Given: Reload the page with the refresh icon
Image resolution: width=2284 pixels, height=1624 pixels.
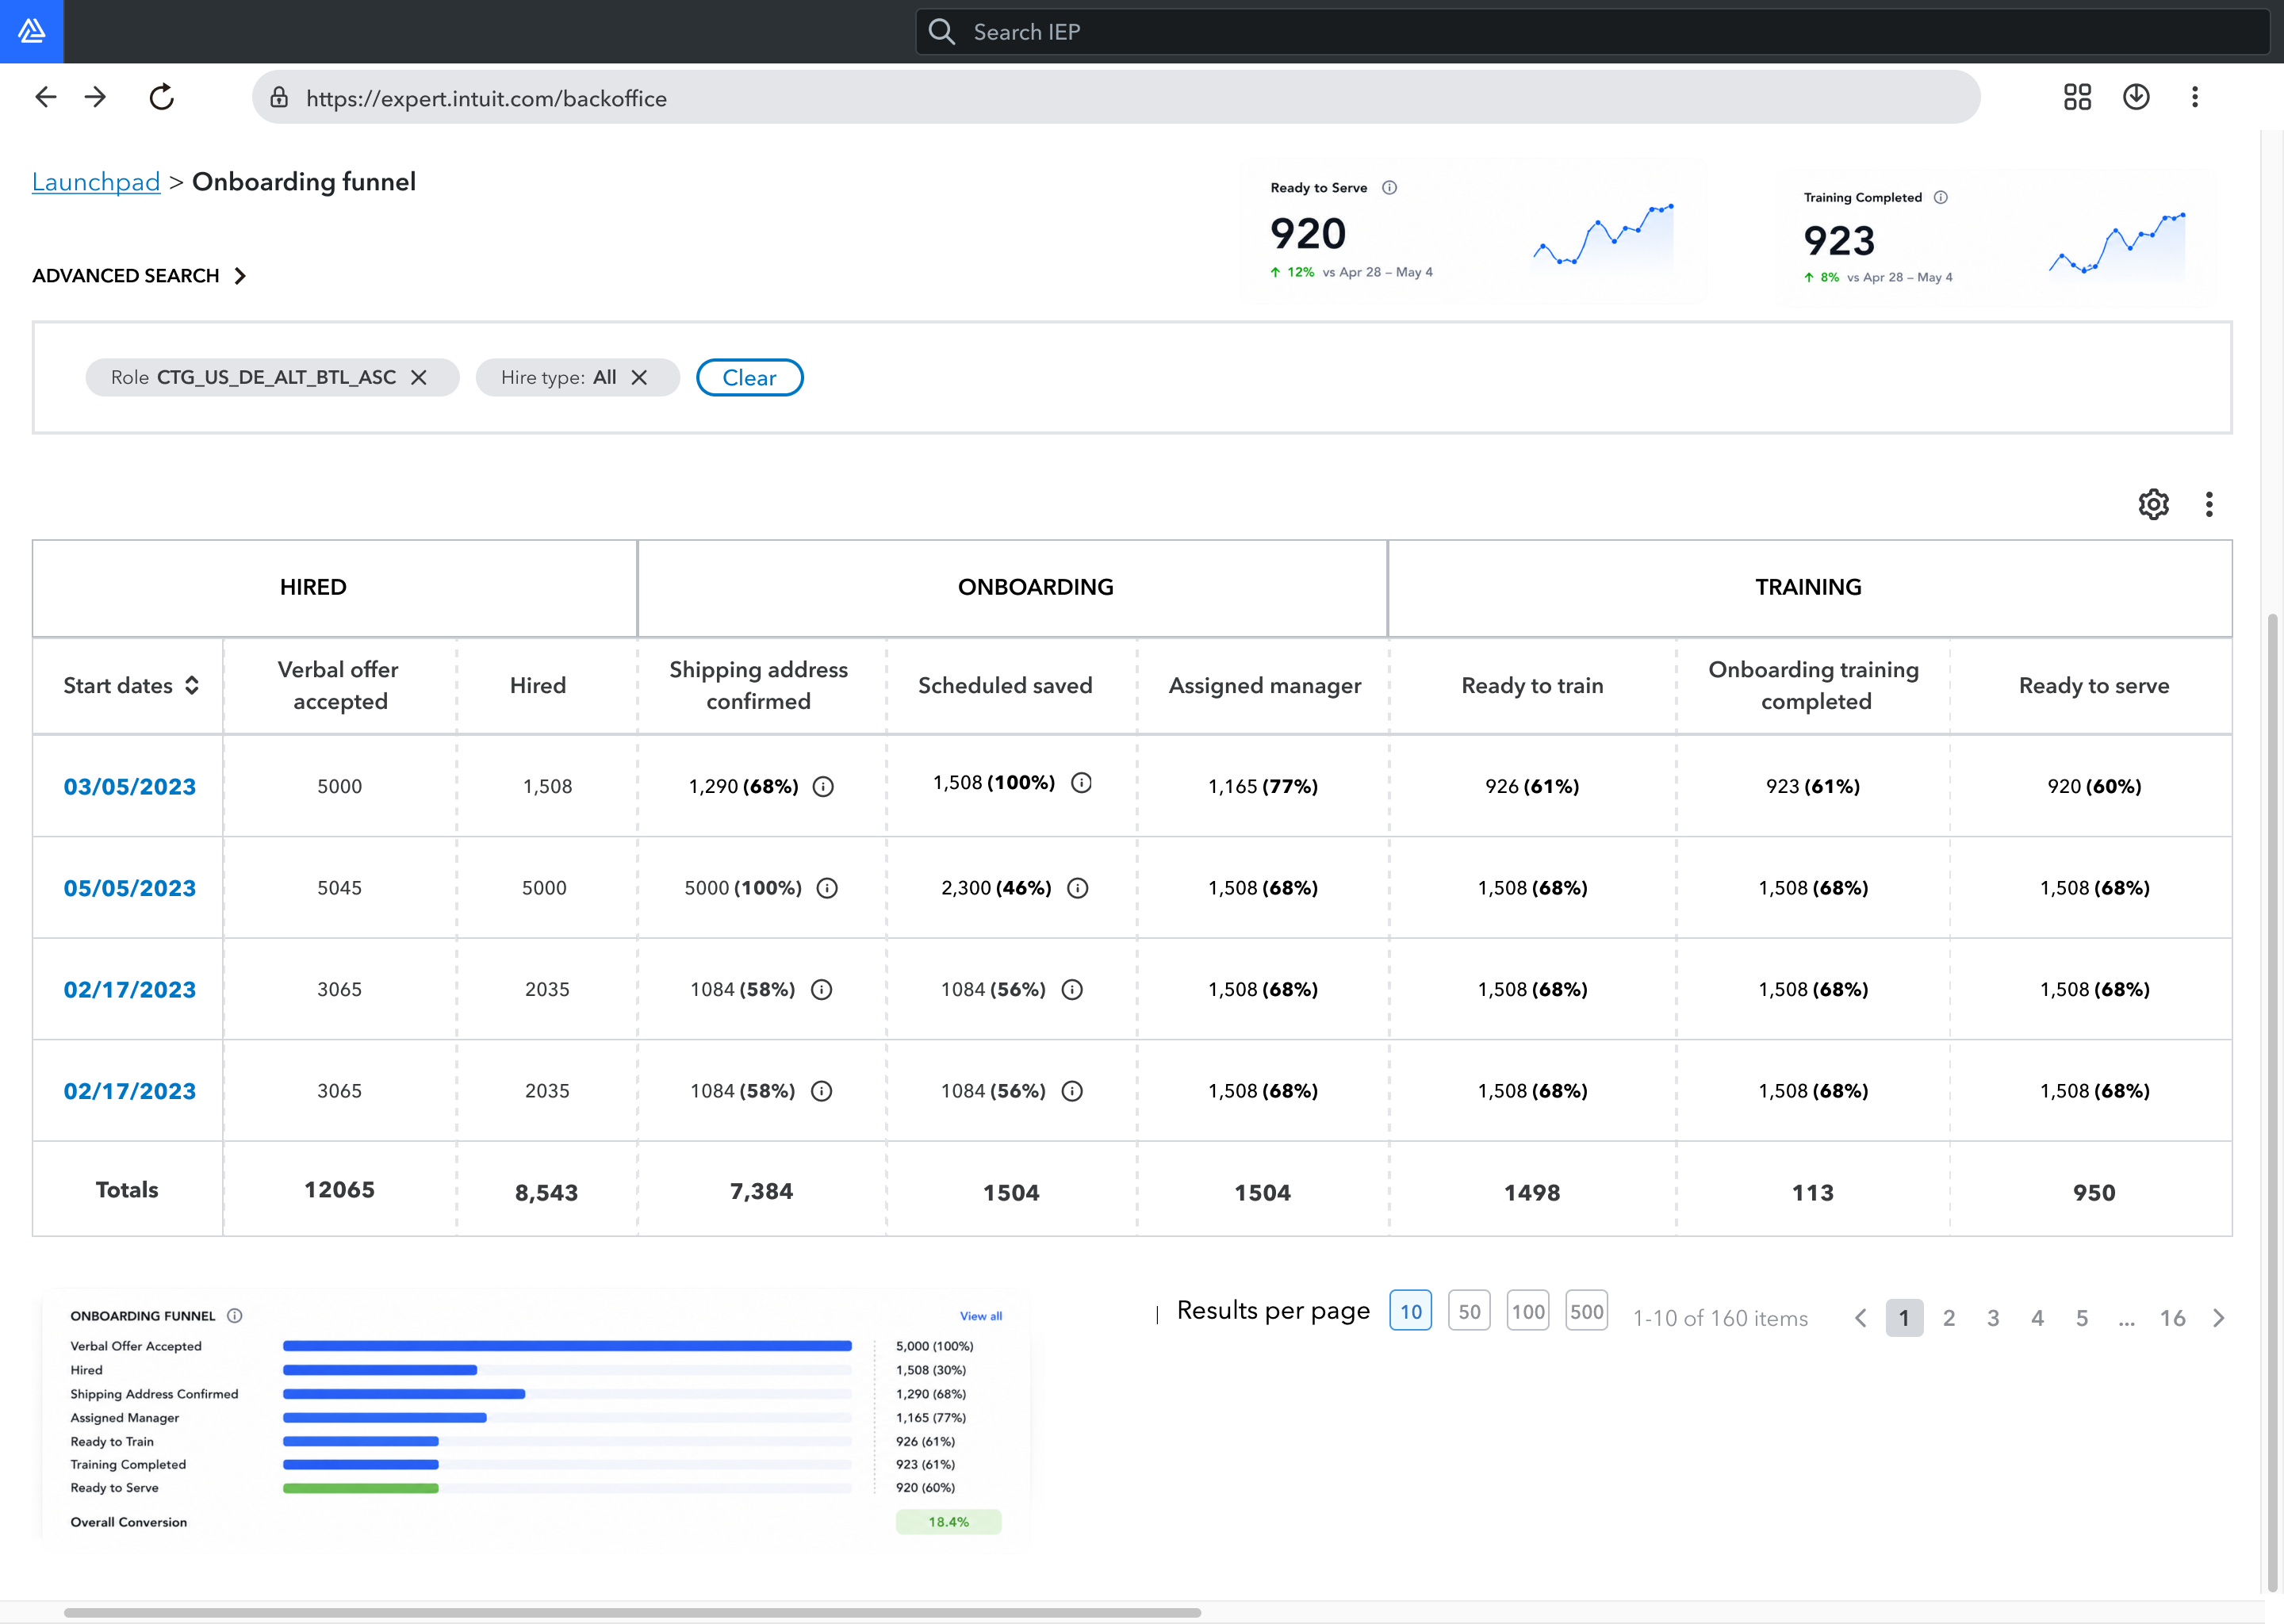Looking at the screenshot, I should tap(161, 97).
